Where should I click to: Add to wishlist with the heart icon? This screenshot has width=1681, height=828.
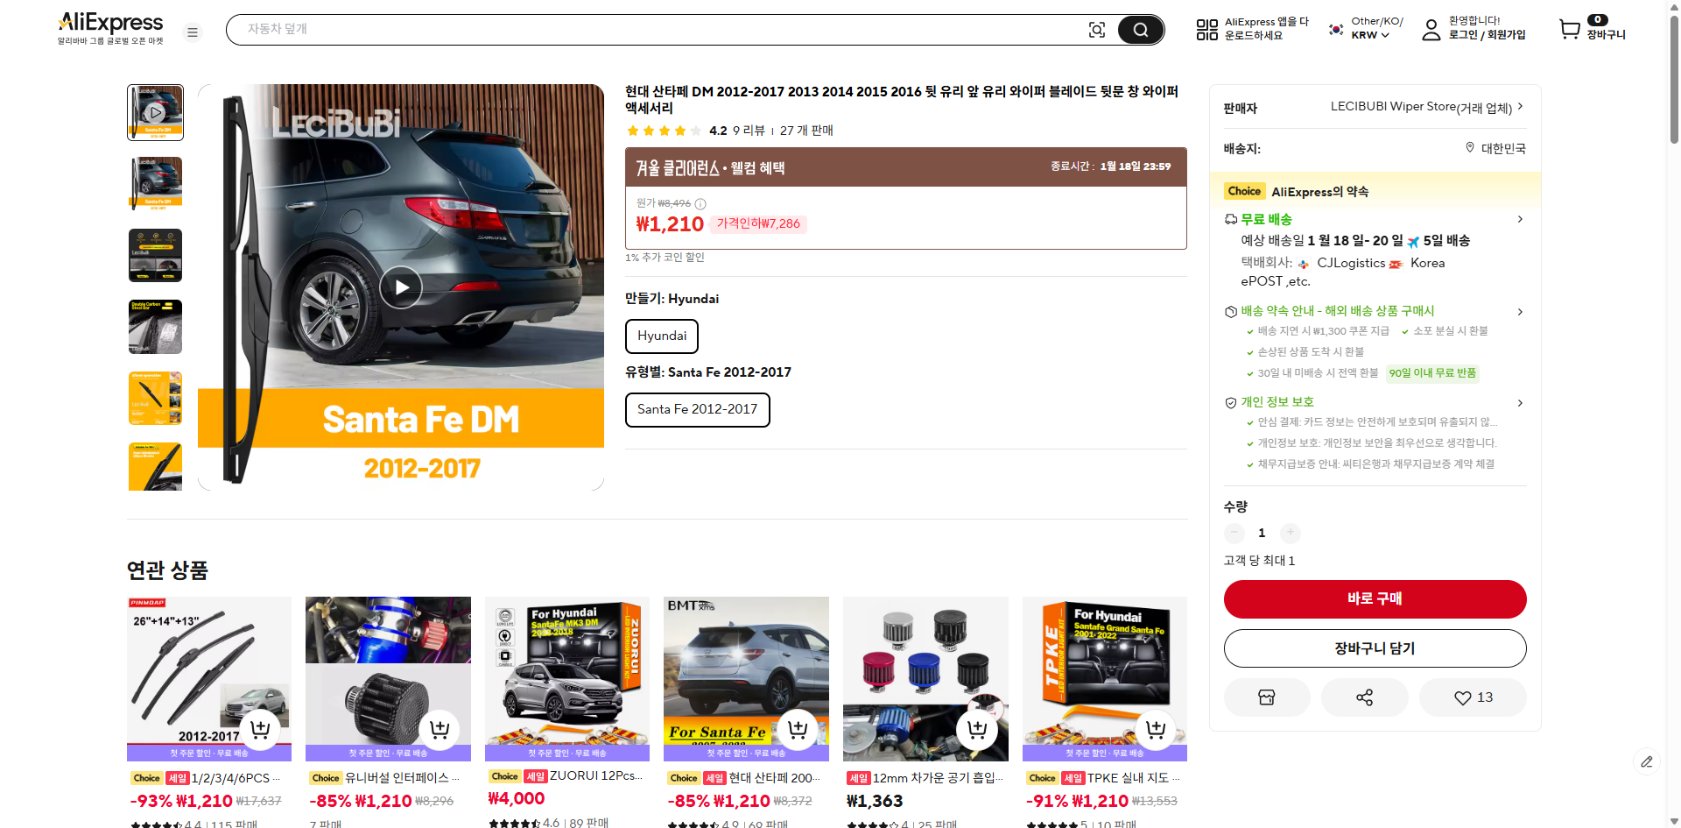[x=1473, y=697]
